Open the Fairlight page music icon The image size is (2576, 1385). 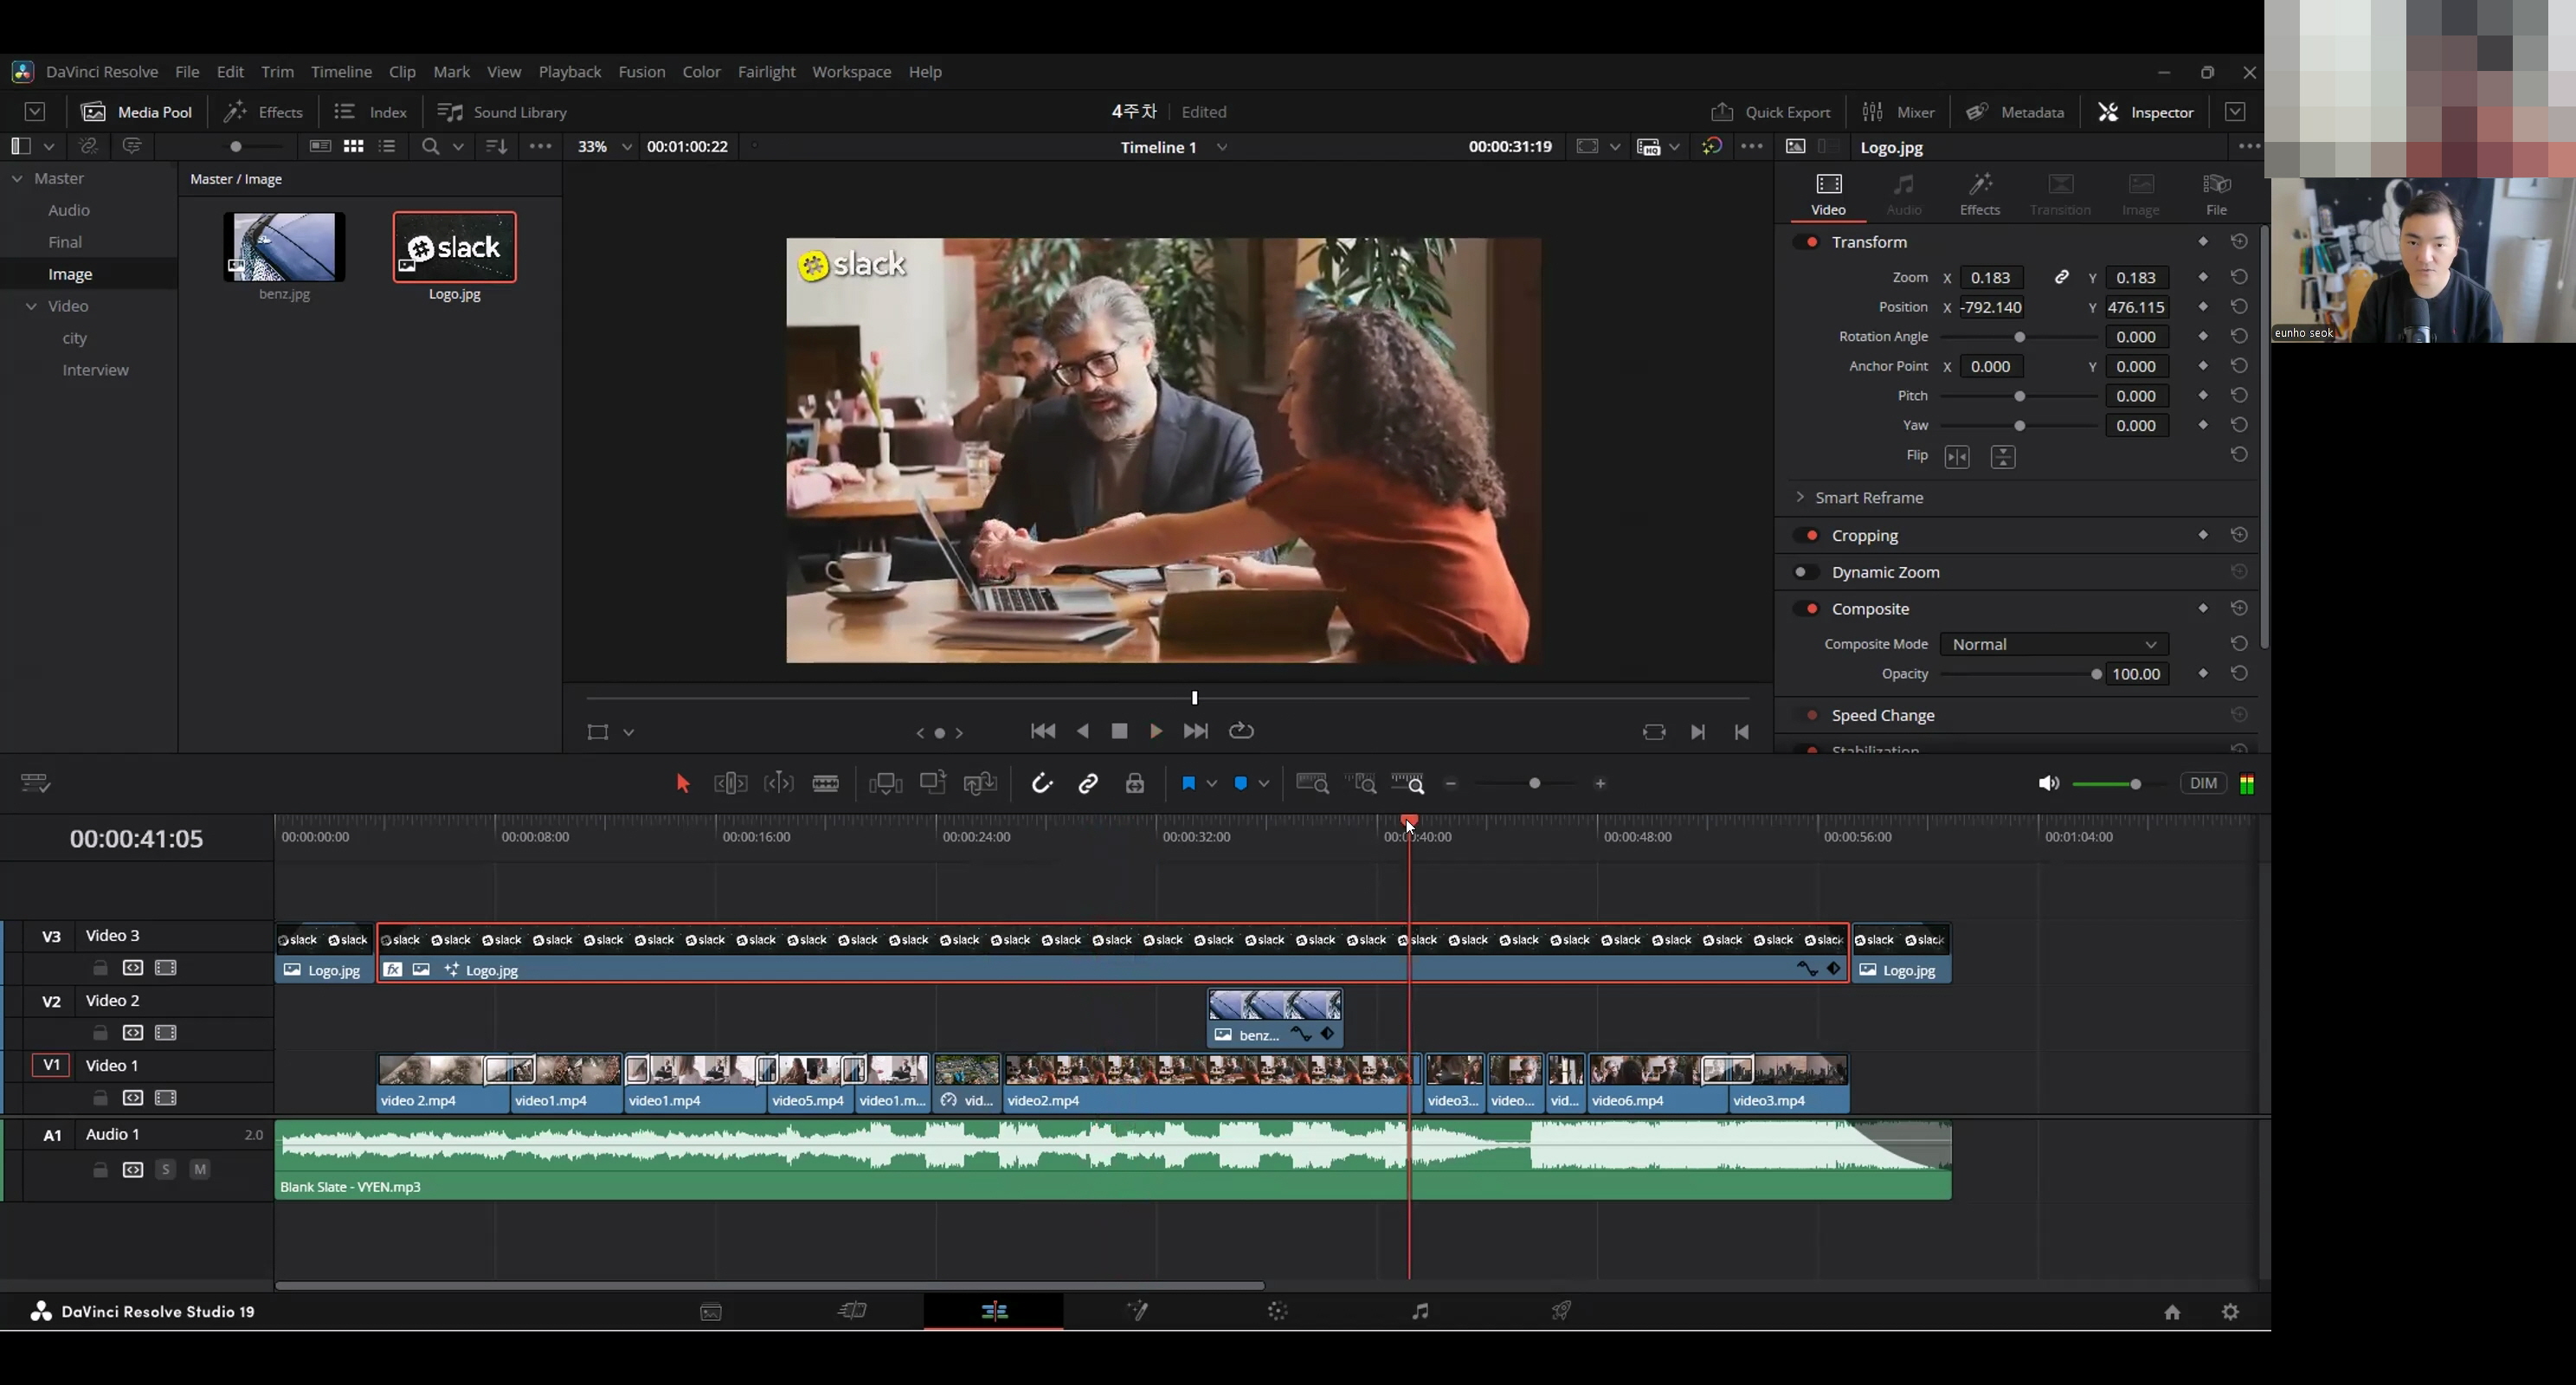click(x=1420, y=1311)
